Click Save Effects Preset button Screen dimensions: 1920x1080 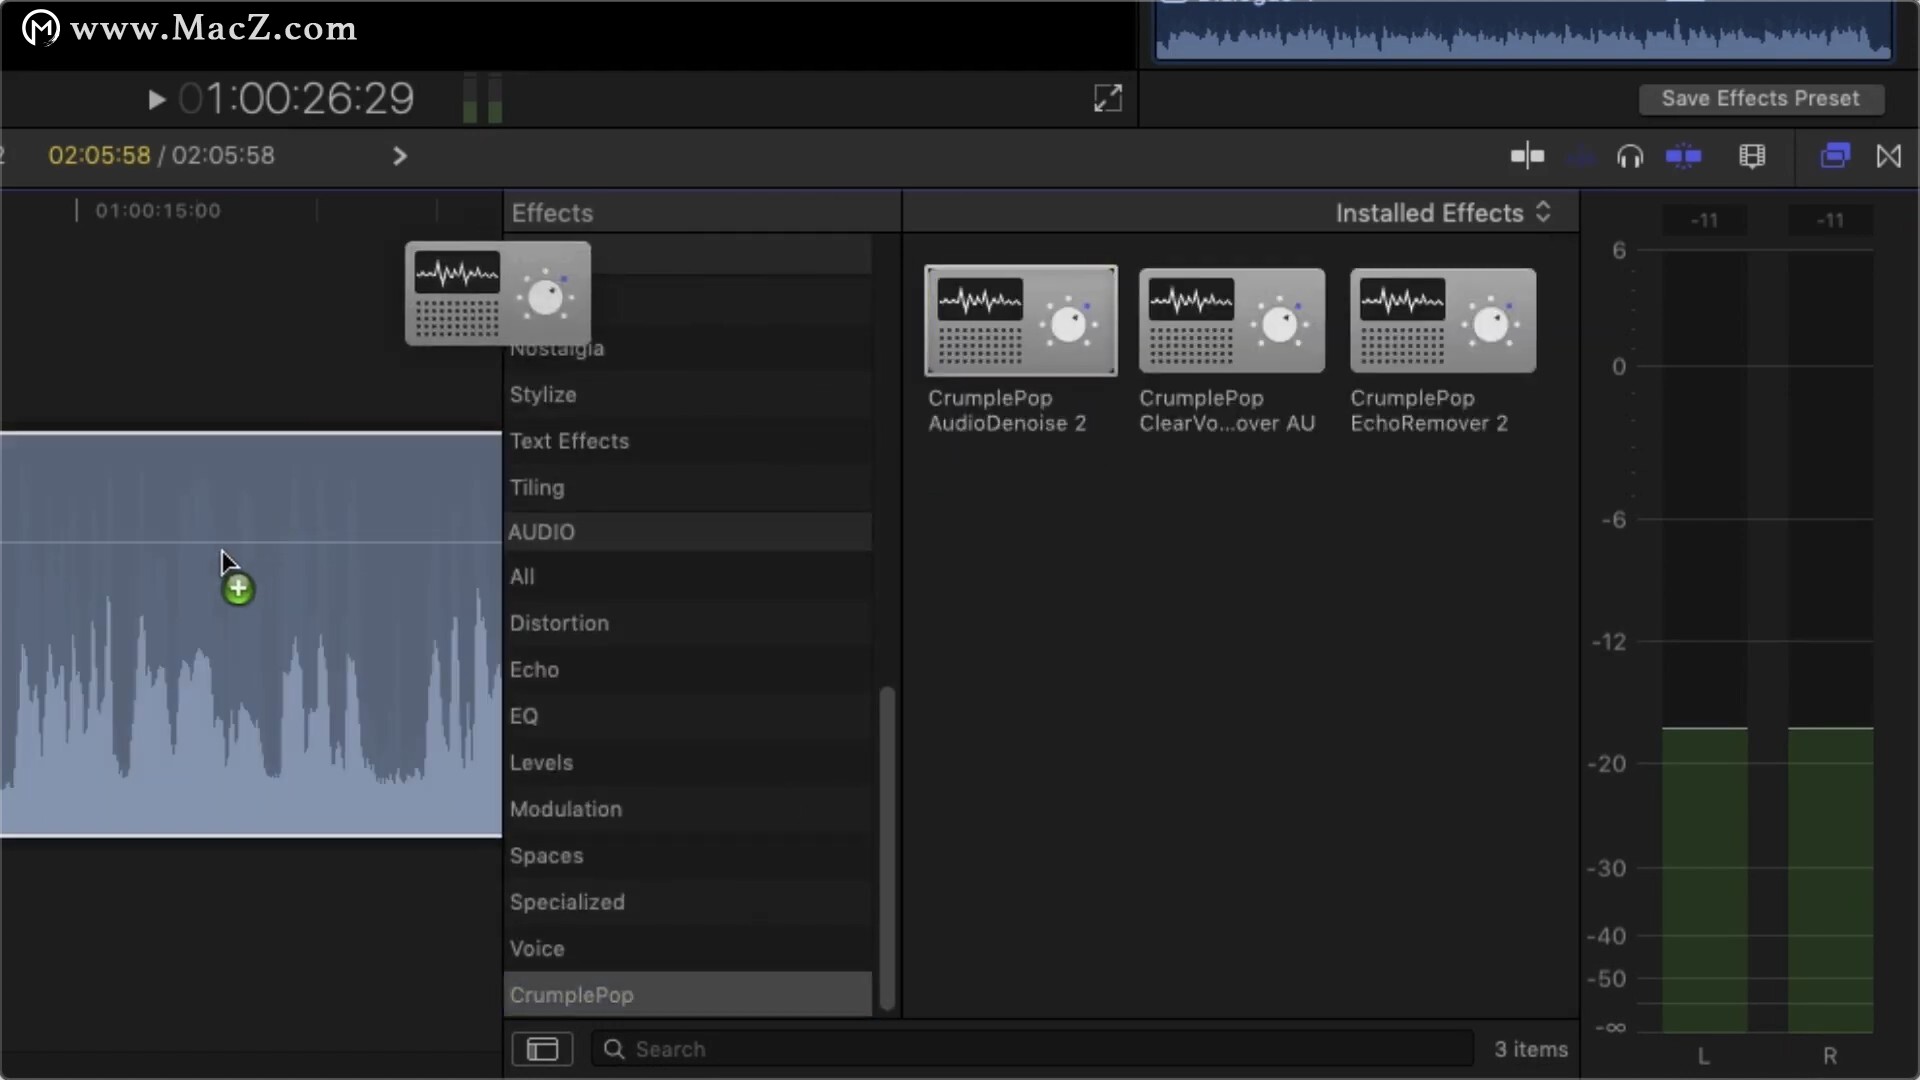pos(1760,98)
